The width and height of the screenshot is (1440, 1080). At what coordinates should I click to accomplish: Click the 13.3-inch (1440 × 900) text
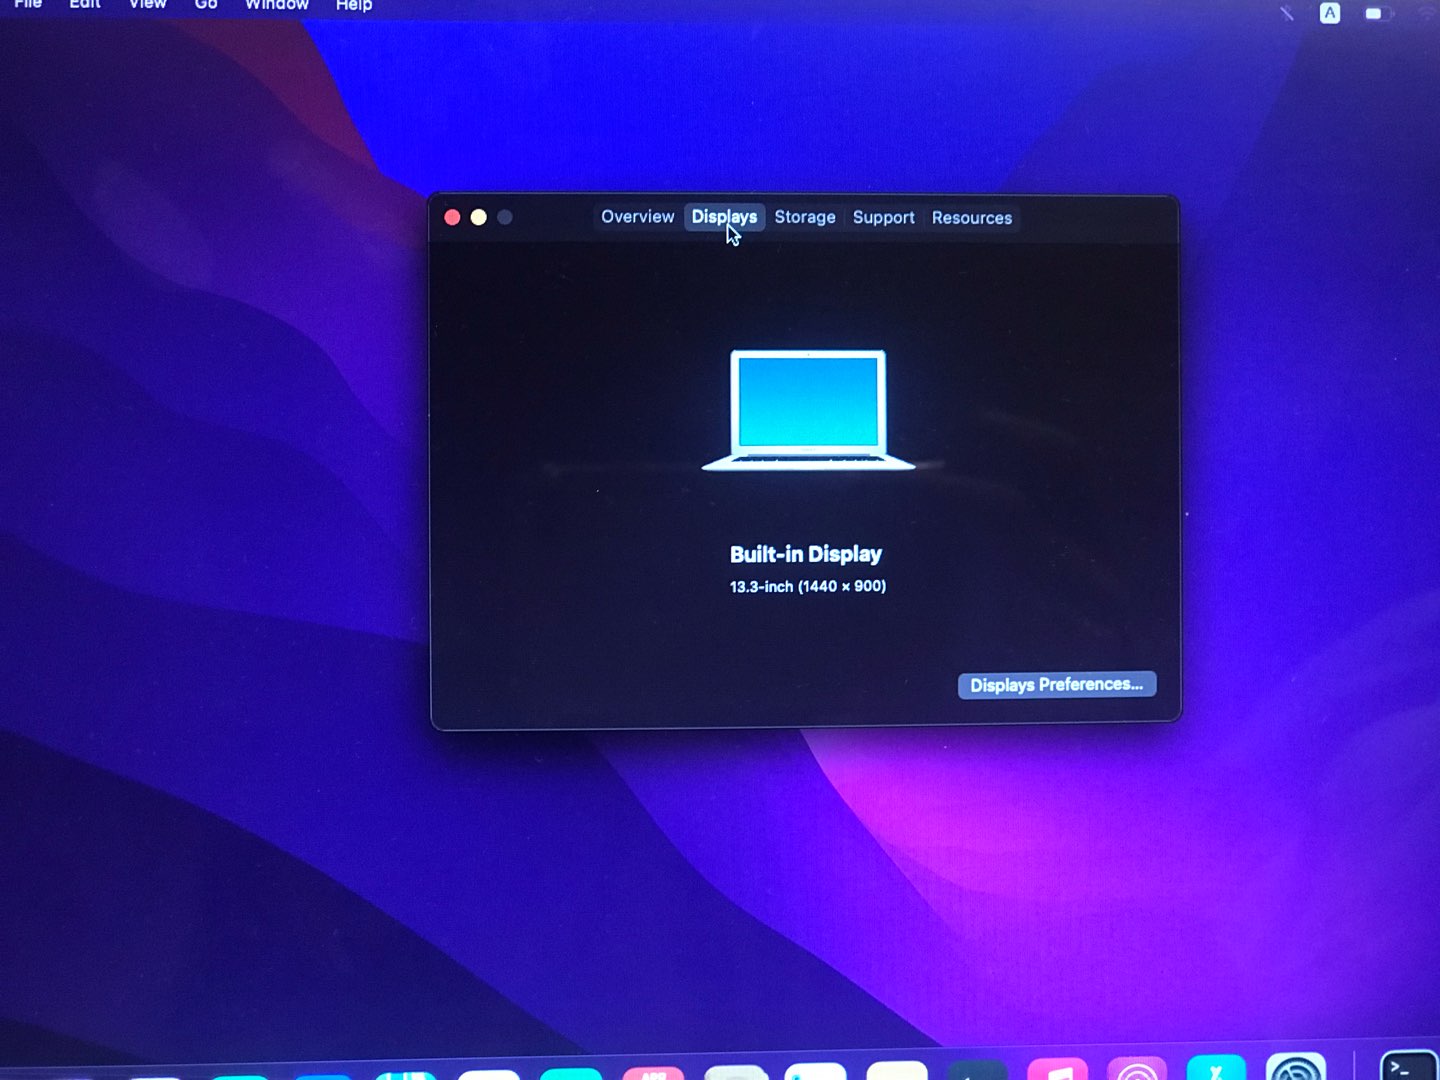[808, 586]
